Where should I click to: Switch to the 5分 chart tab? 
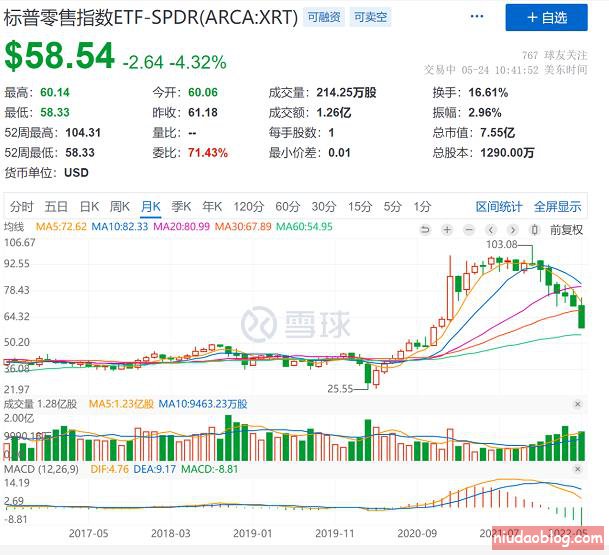tap(392, 207)
